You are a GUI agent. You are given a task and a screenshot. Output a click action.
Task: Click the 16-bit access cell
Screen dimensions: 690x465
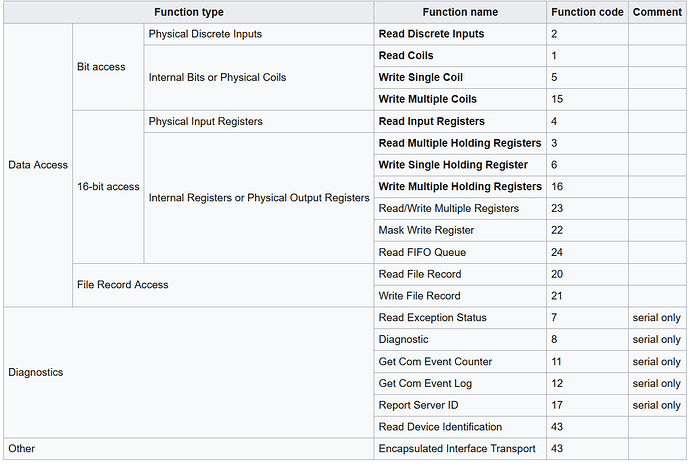(108, 187)
